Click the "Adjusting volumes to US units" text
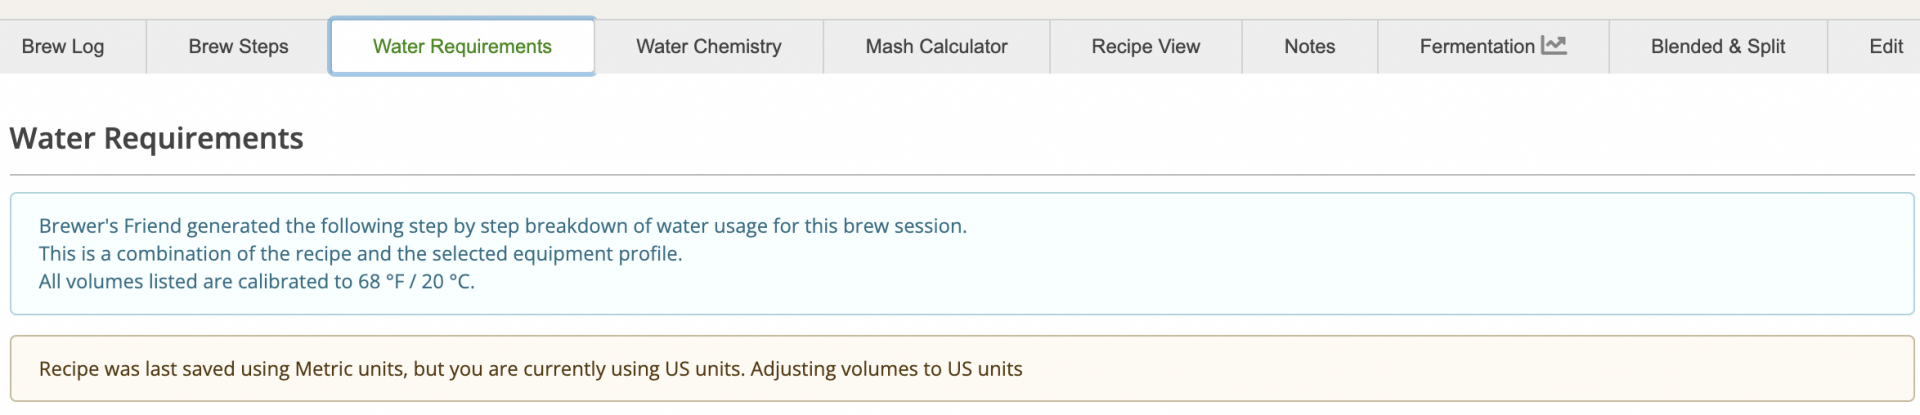The height and width of the screenshot is (415, 1920). 886,369
